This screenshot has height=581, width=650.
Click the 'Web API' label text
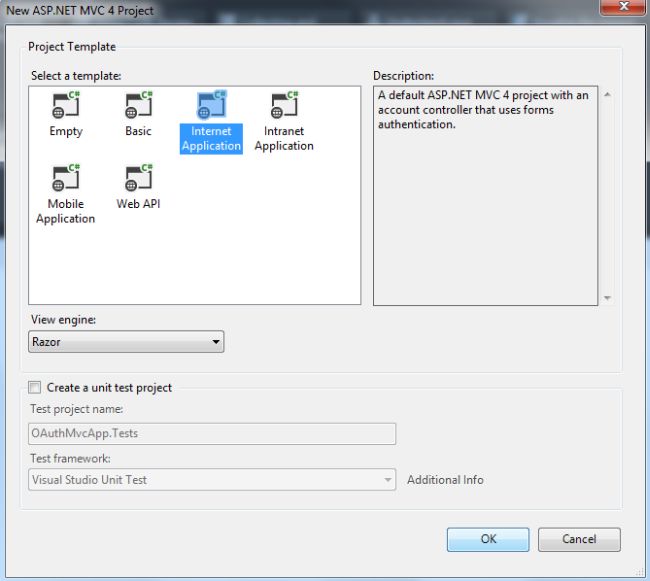coord(138,204)
